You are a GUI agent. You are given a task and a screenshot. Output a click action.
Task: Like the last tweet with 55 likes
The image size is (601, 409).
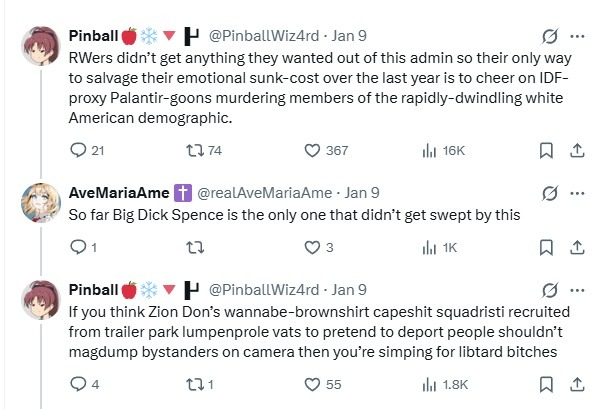tap(314, 383)
